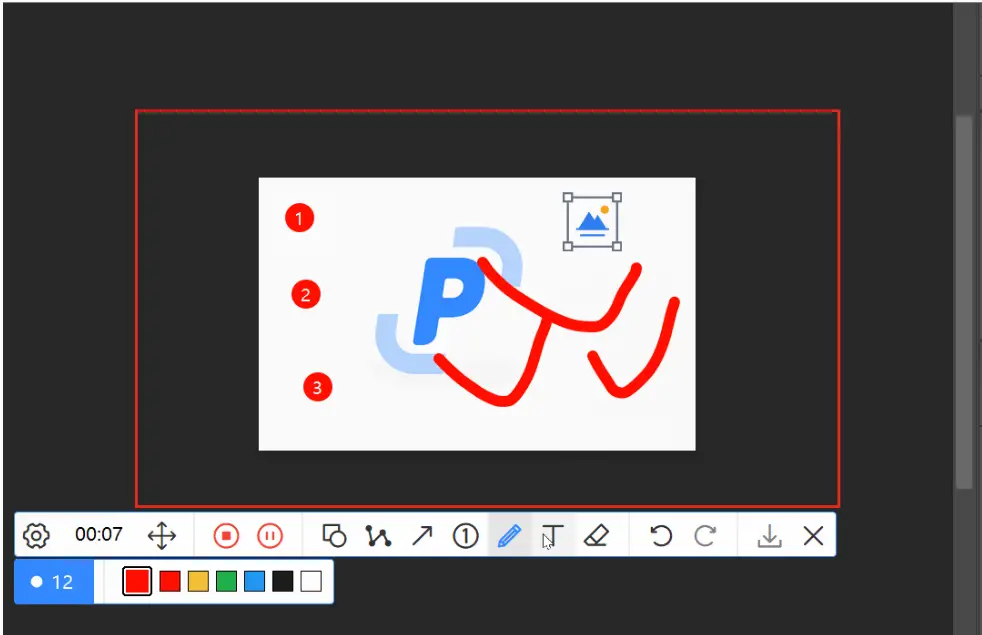Select the shapes tool
Screen dimensions: 982x635
point(334,535)
